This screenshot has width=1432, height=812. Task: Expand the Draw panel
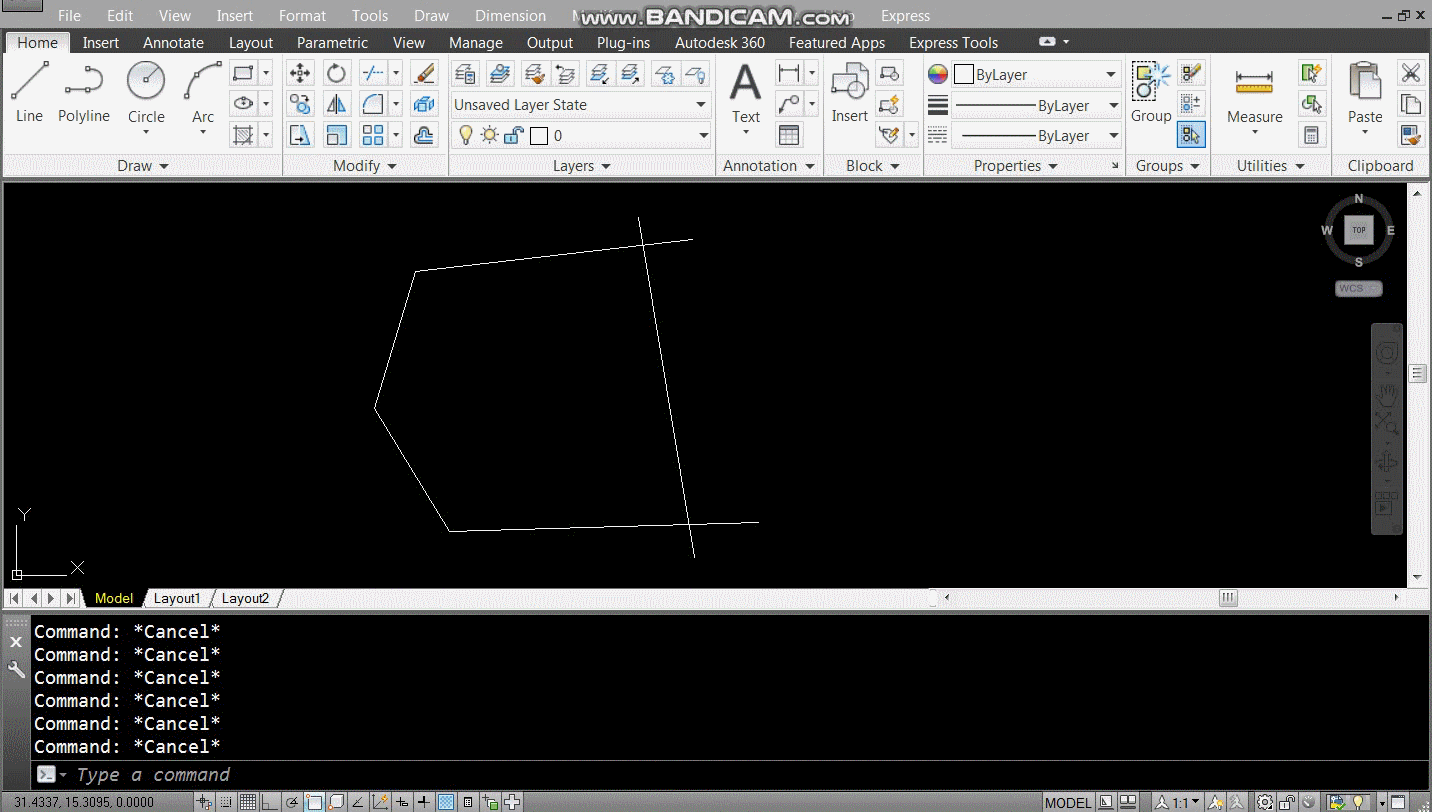(143, 166)
